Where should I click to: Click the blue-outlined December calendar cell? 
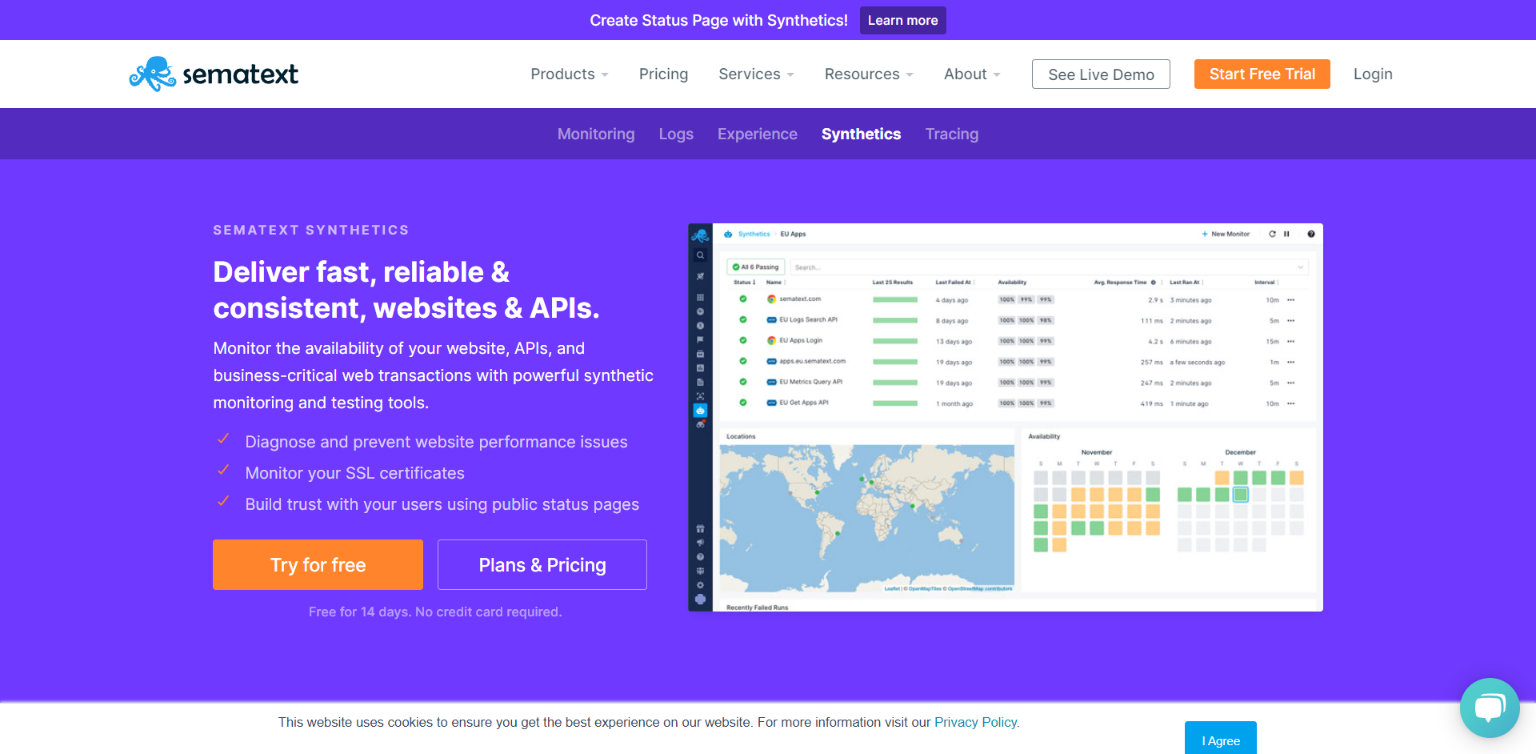(1241, 494)
